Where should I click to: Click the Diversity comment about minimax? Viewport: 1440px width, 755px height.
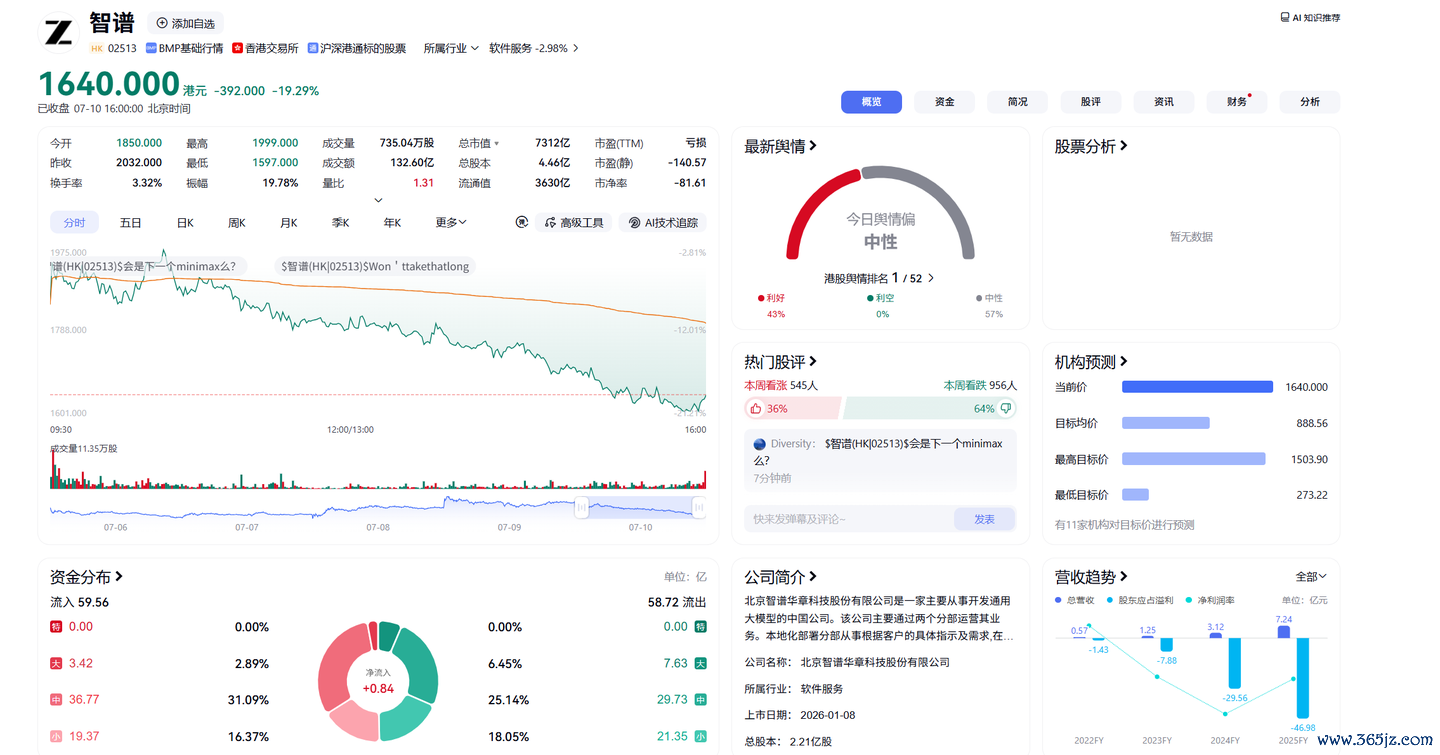click(x=880, y=458)
